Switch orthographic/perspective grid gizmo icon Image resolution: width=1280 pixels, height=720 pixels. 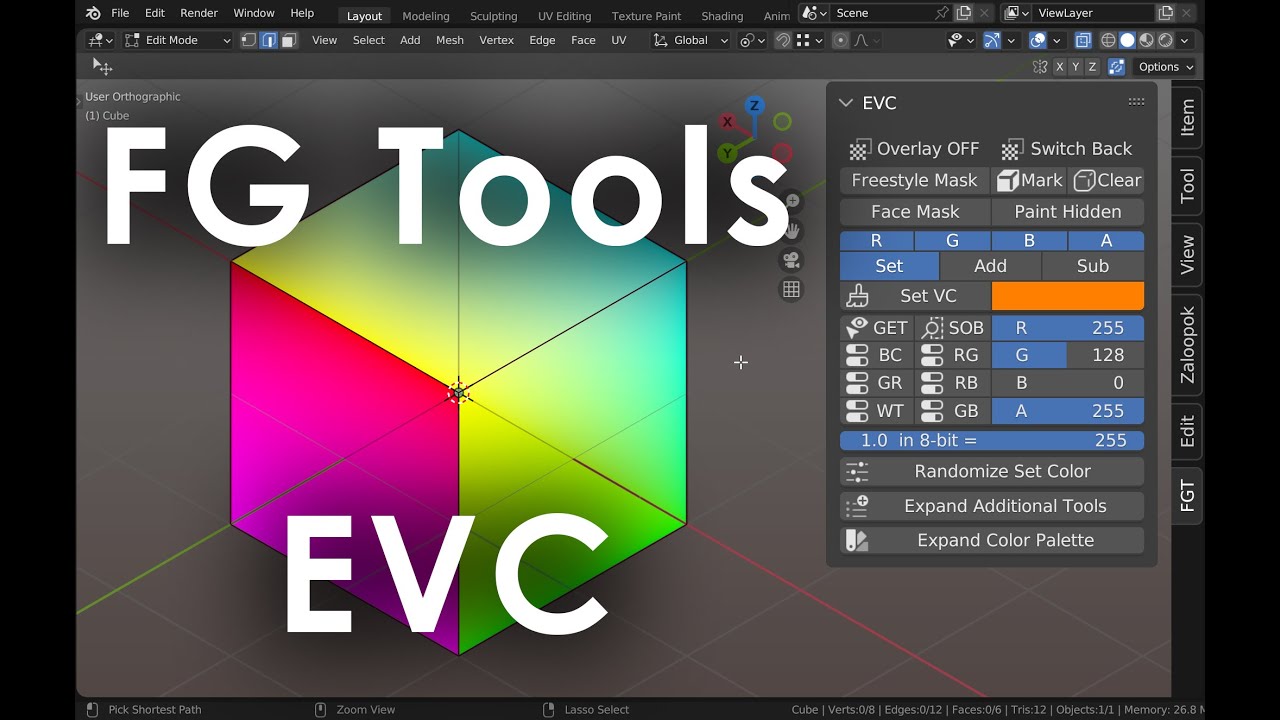[792, 289]
